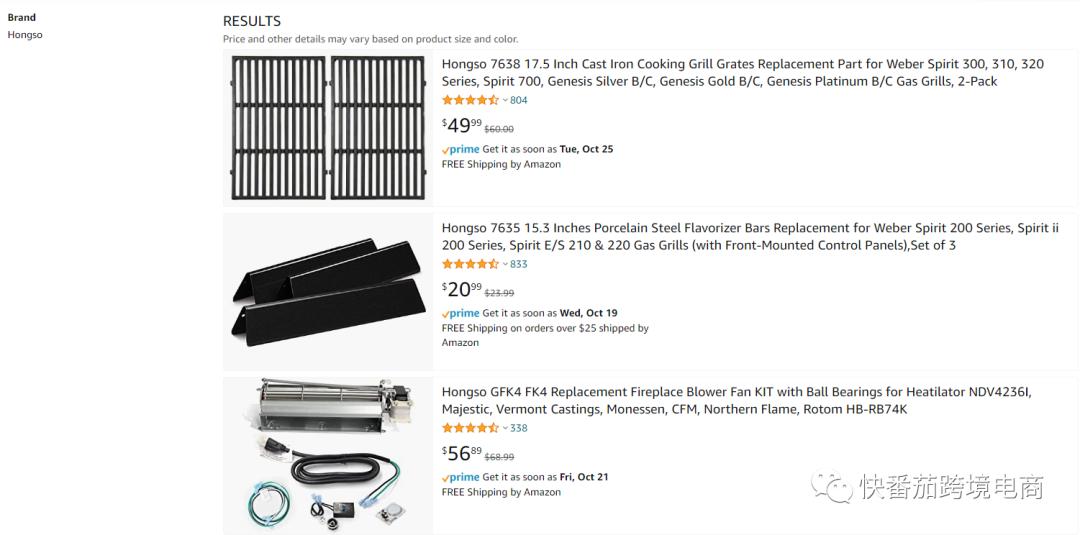Screen dimensions: 1080x535
Task: Open the Hongso 7635 flavorizer bars title
Action: click(x=750, y=236)
